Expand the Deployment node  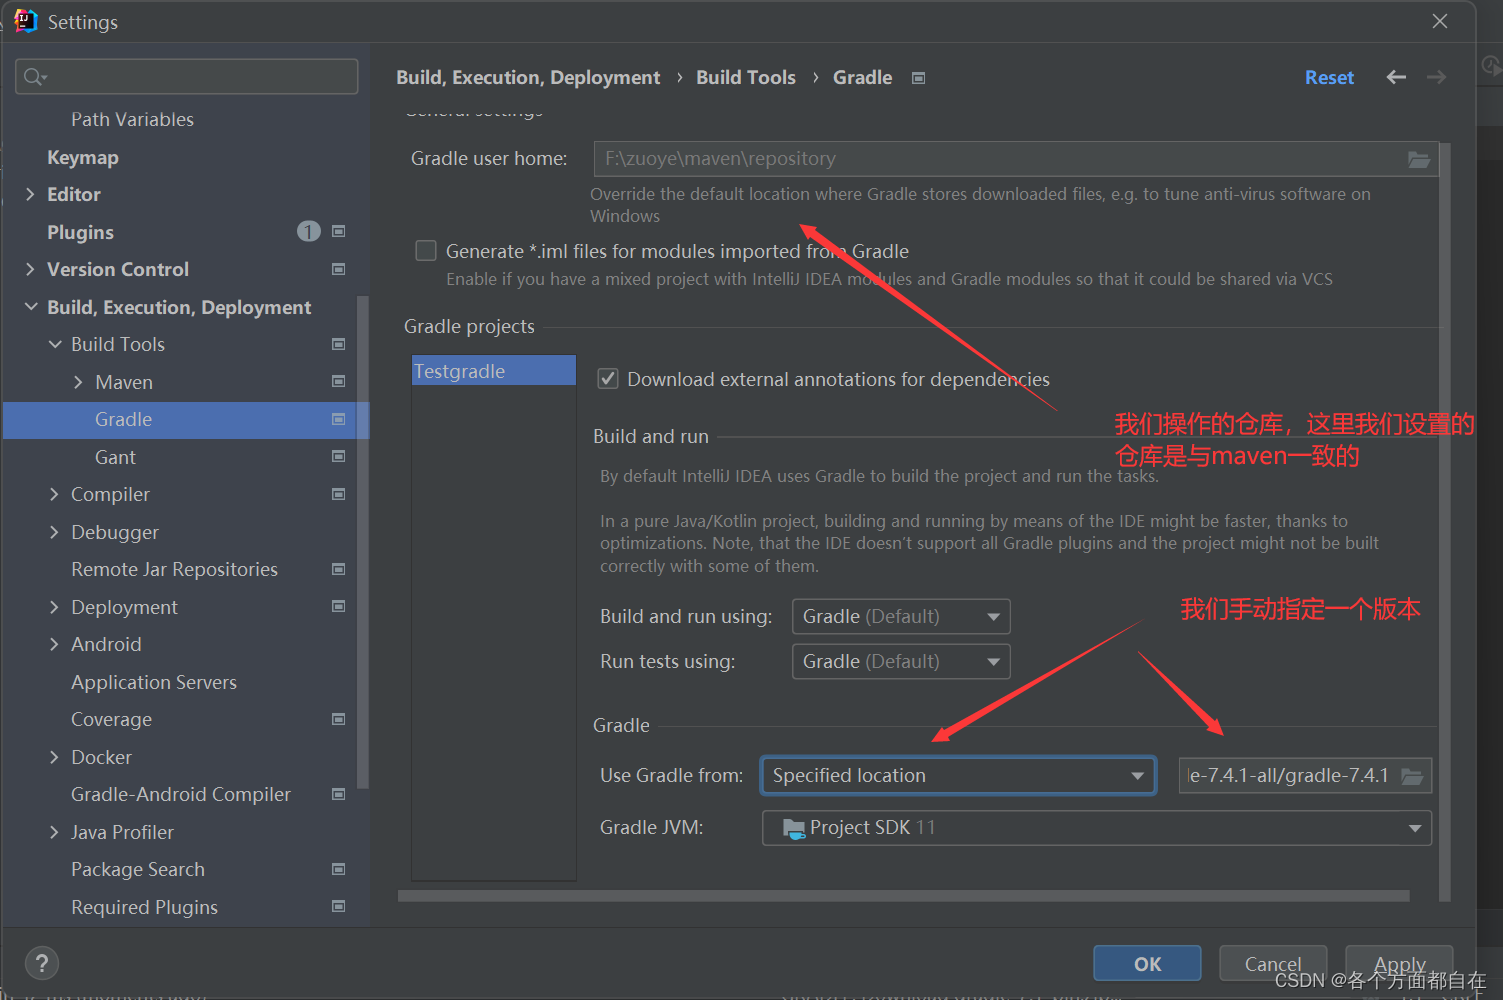tap(54, 607)
